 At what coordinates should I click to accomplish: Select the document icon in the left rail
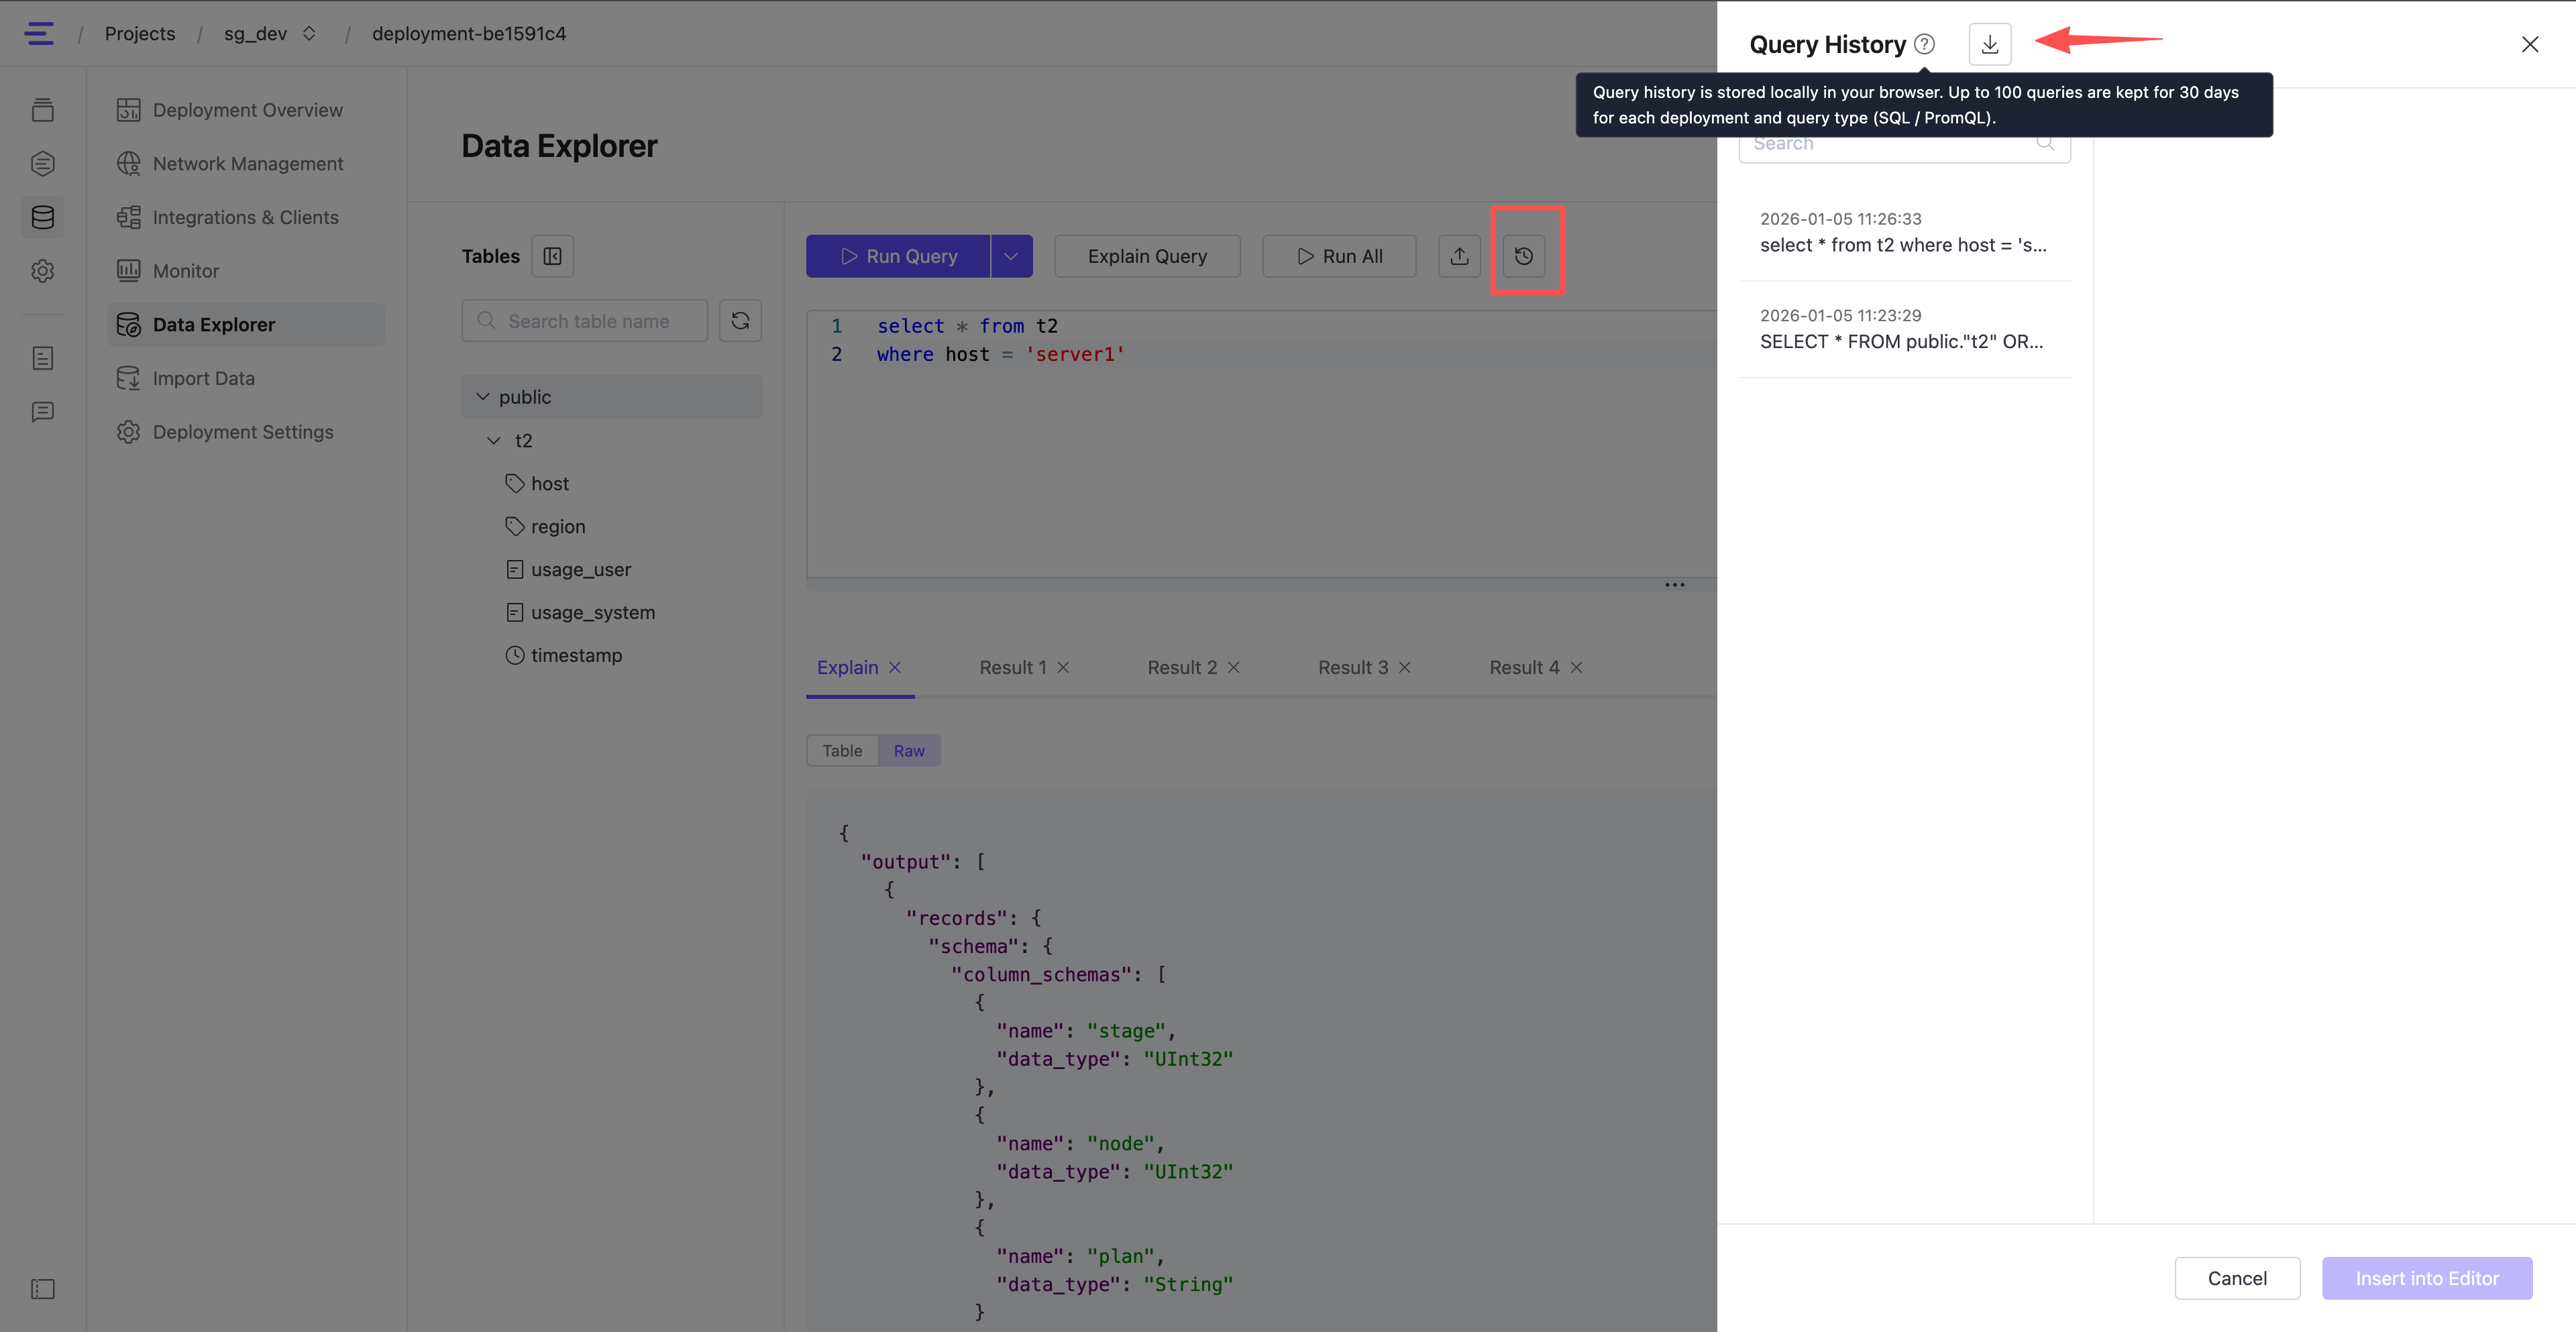click(x=43, y=358)
